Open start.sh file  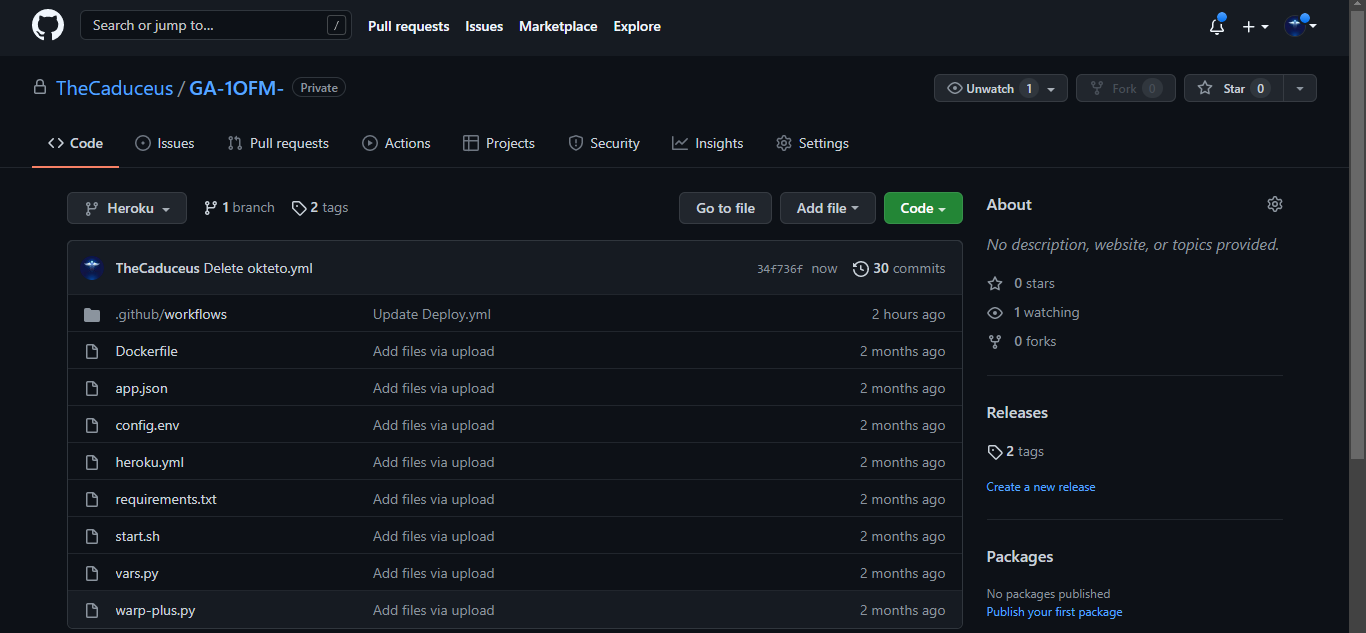click(x=137, y=536)
